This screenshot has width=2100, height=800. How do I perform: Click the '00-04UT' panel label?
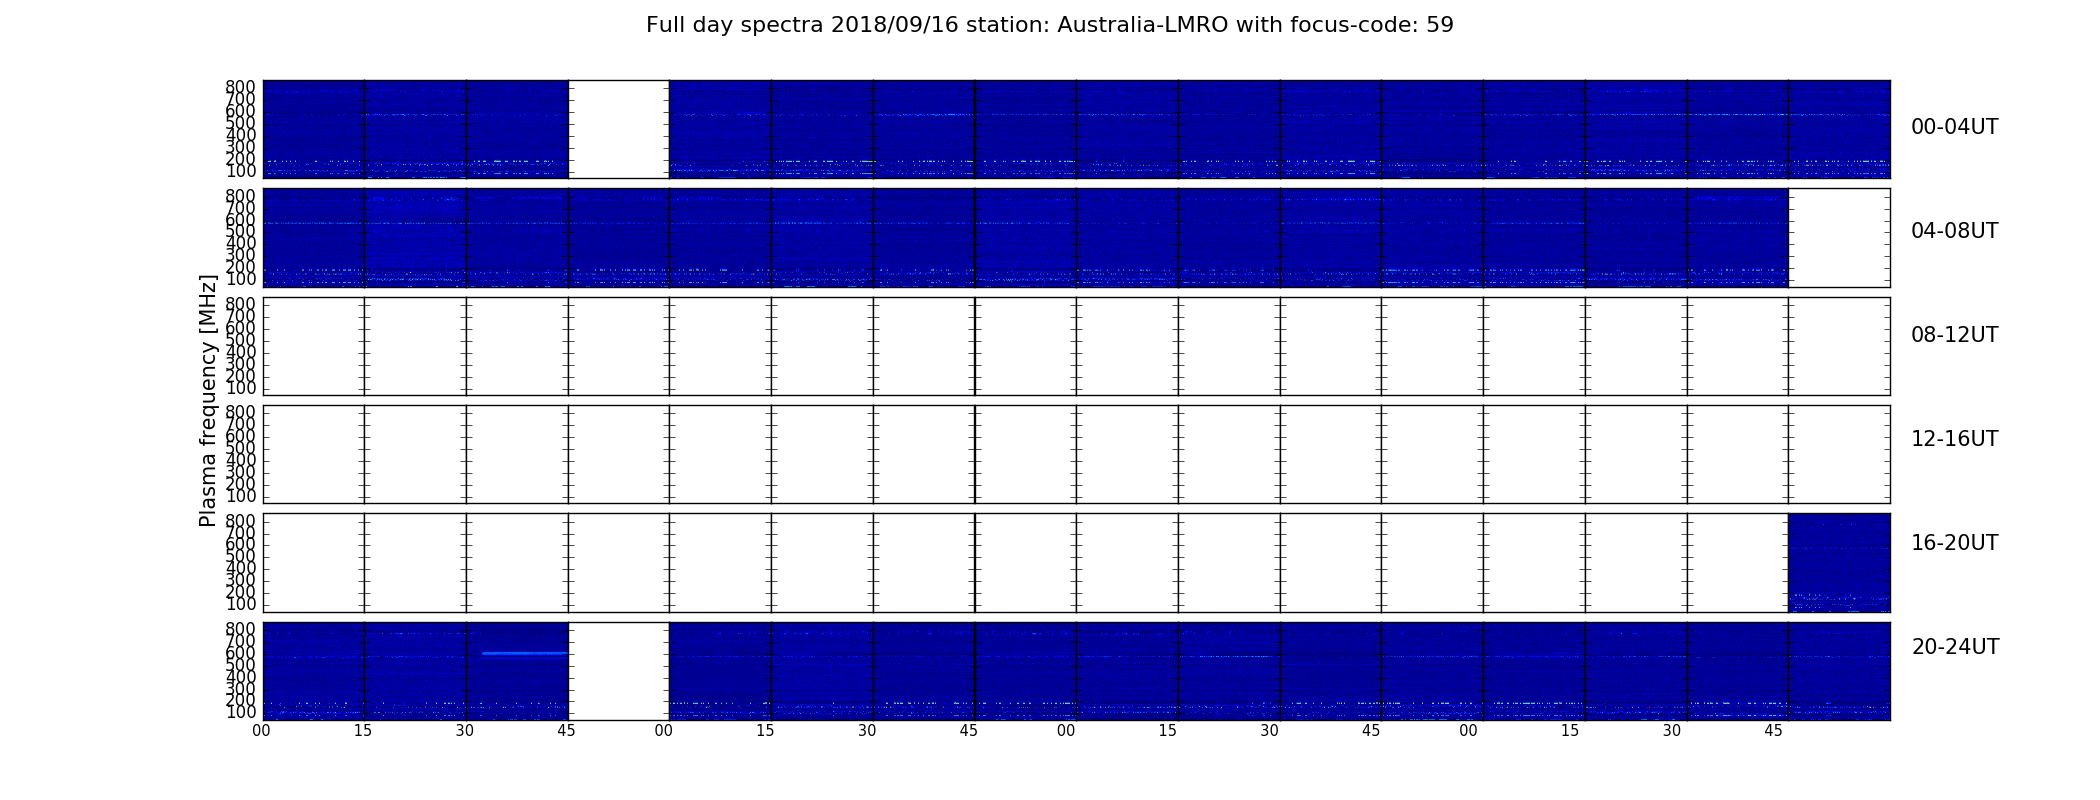point(1954,127)
